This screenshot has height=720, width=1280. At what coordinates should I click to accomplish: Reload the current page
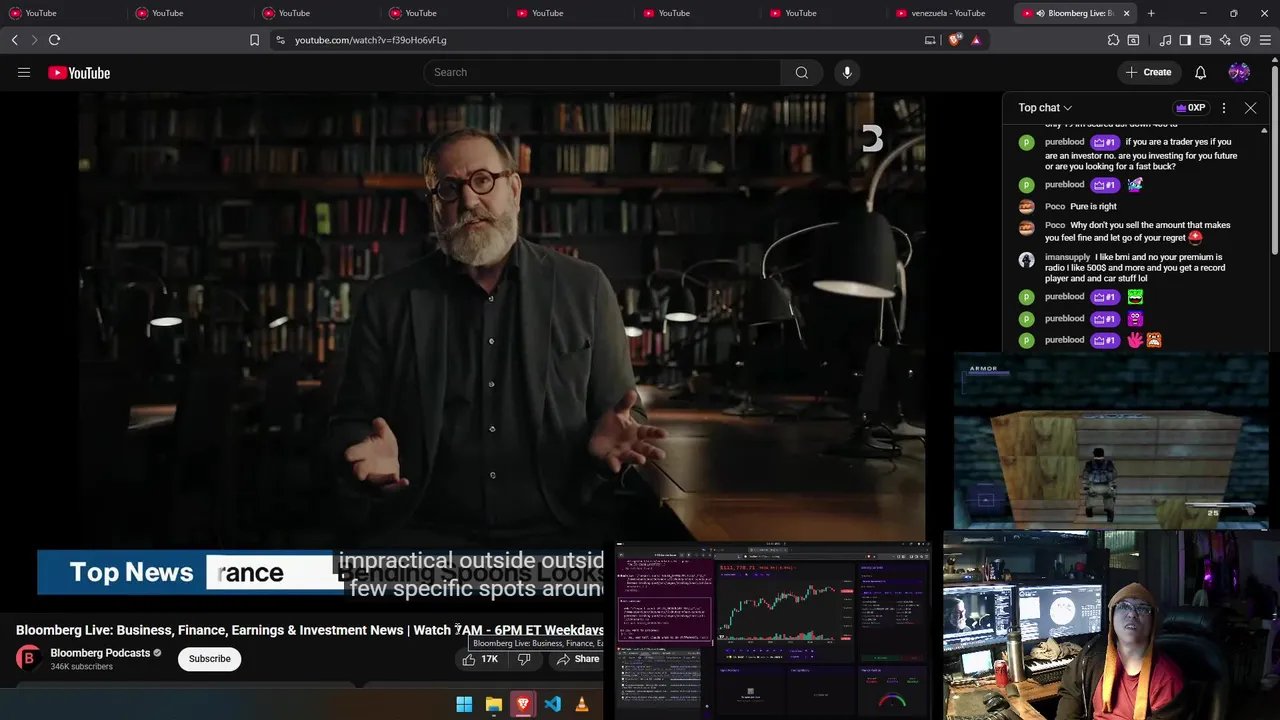point(54,40)
